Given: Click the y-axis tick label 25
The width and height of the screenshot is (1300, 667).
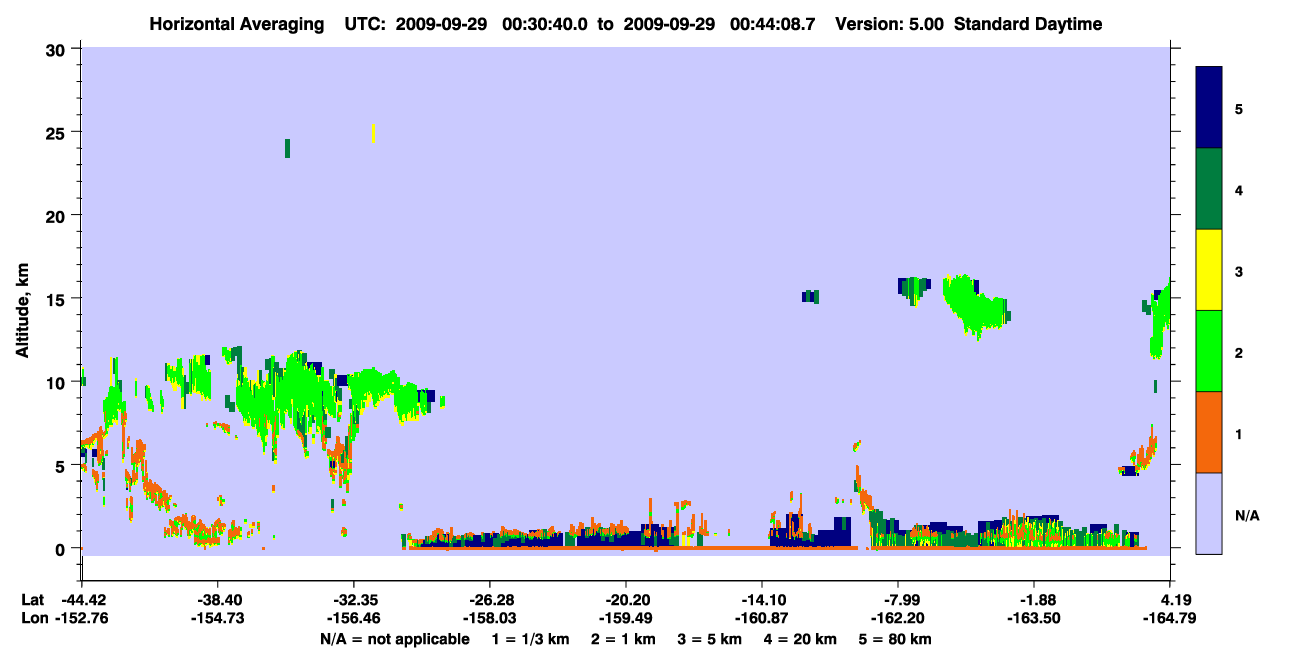Looking at the screenshot, I should pyautogui.click(x=58, y=132).
